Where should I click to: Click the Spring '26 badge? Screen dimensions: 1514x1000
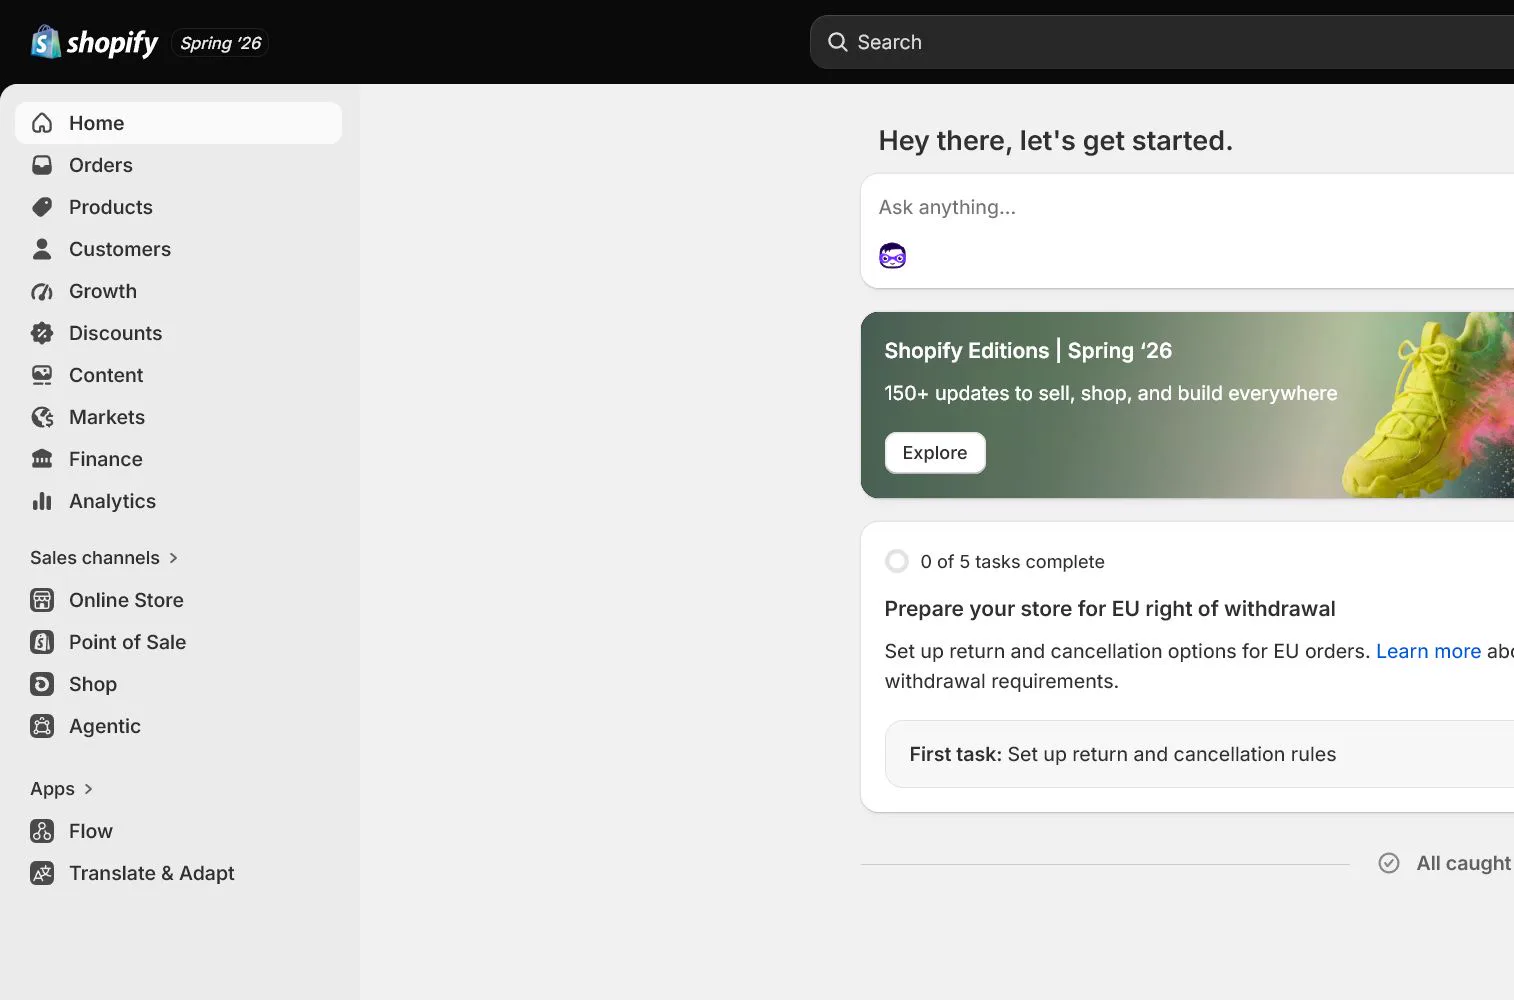tap(220, 43)
